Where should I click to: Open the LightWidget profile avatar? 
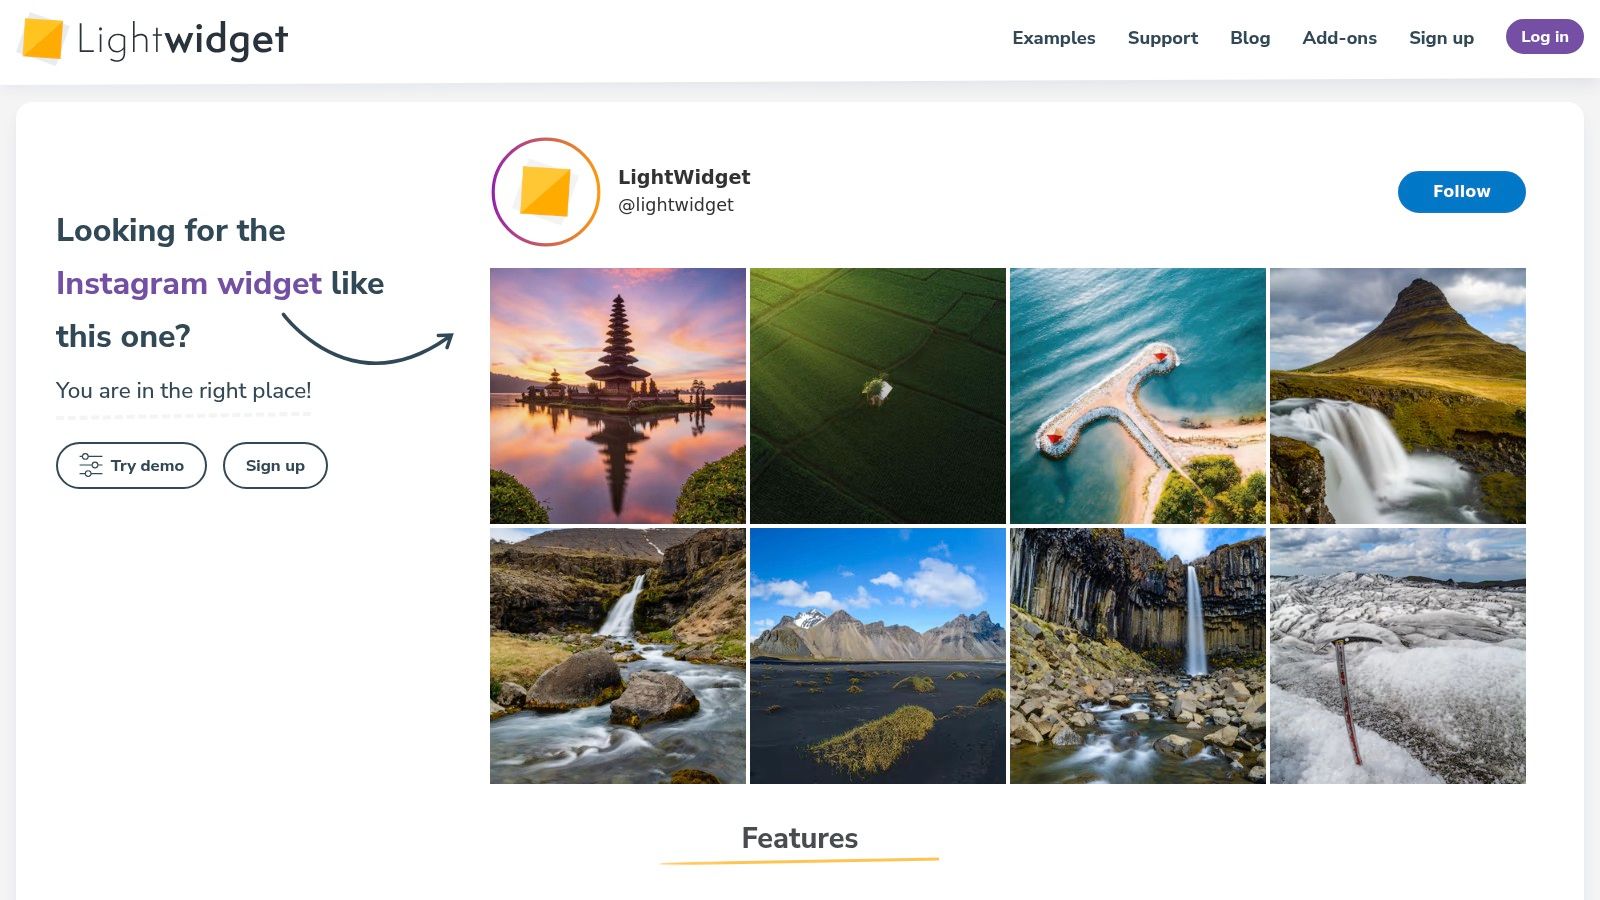546,192
